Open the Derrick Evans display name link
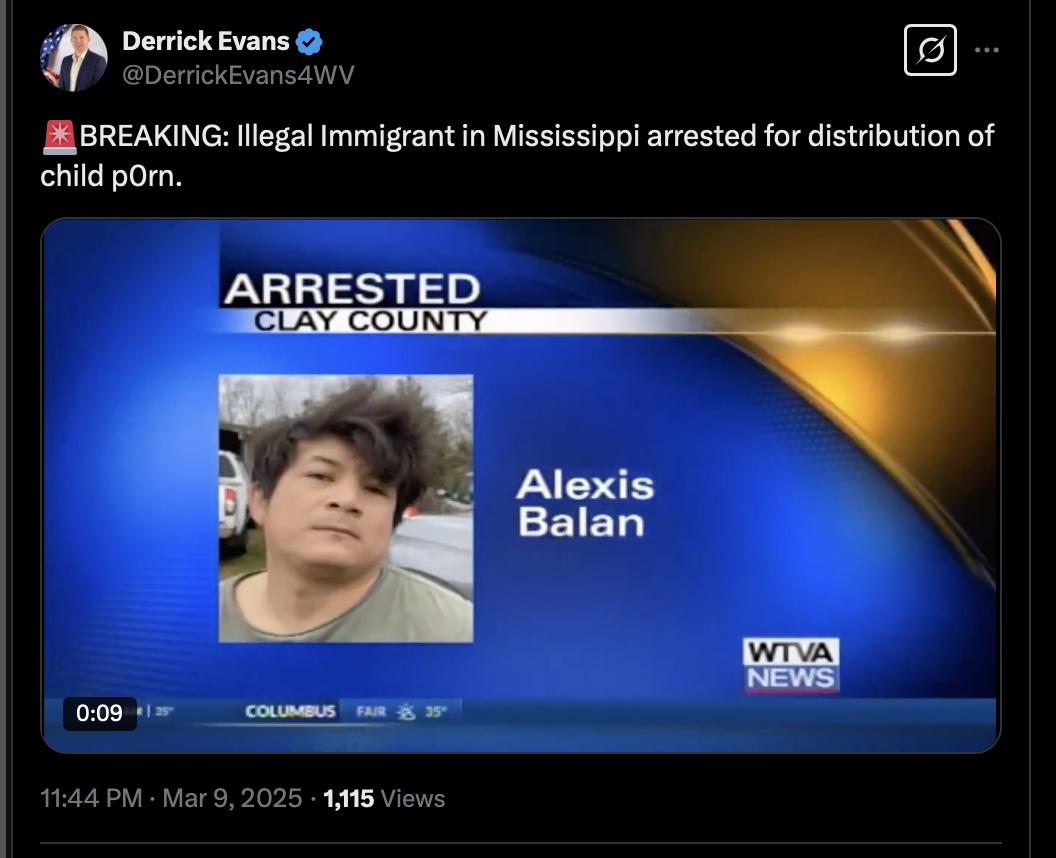 pos(205,42)
